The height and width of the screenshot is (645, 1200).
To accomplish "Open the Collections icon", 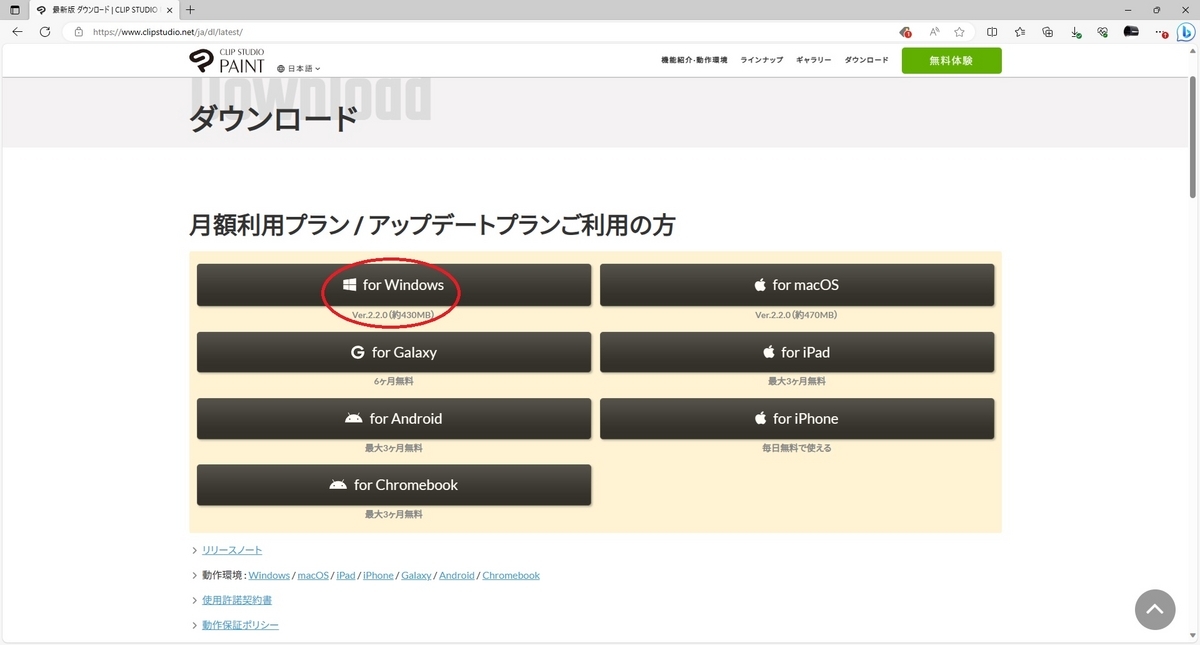I will pyautogui.click(x=1048, y=32).
